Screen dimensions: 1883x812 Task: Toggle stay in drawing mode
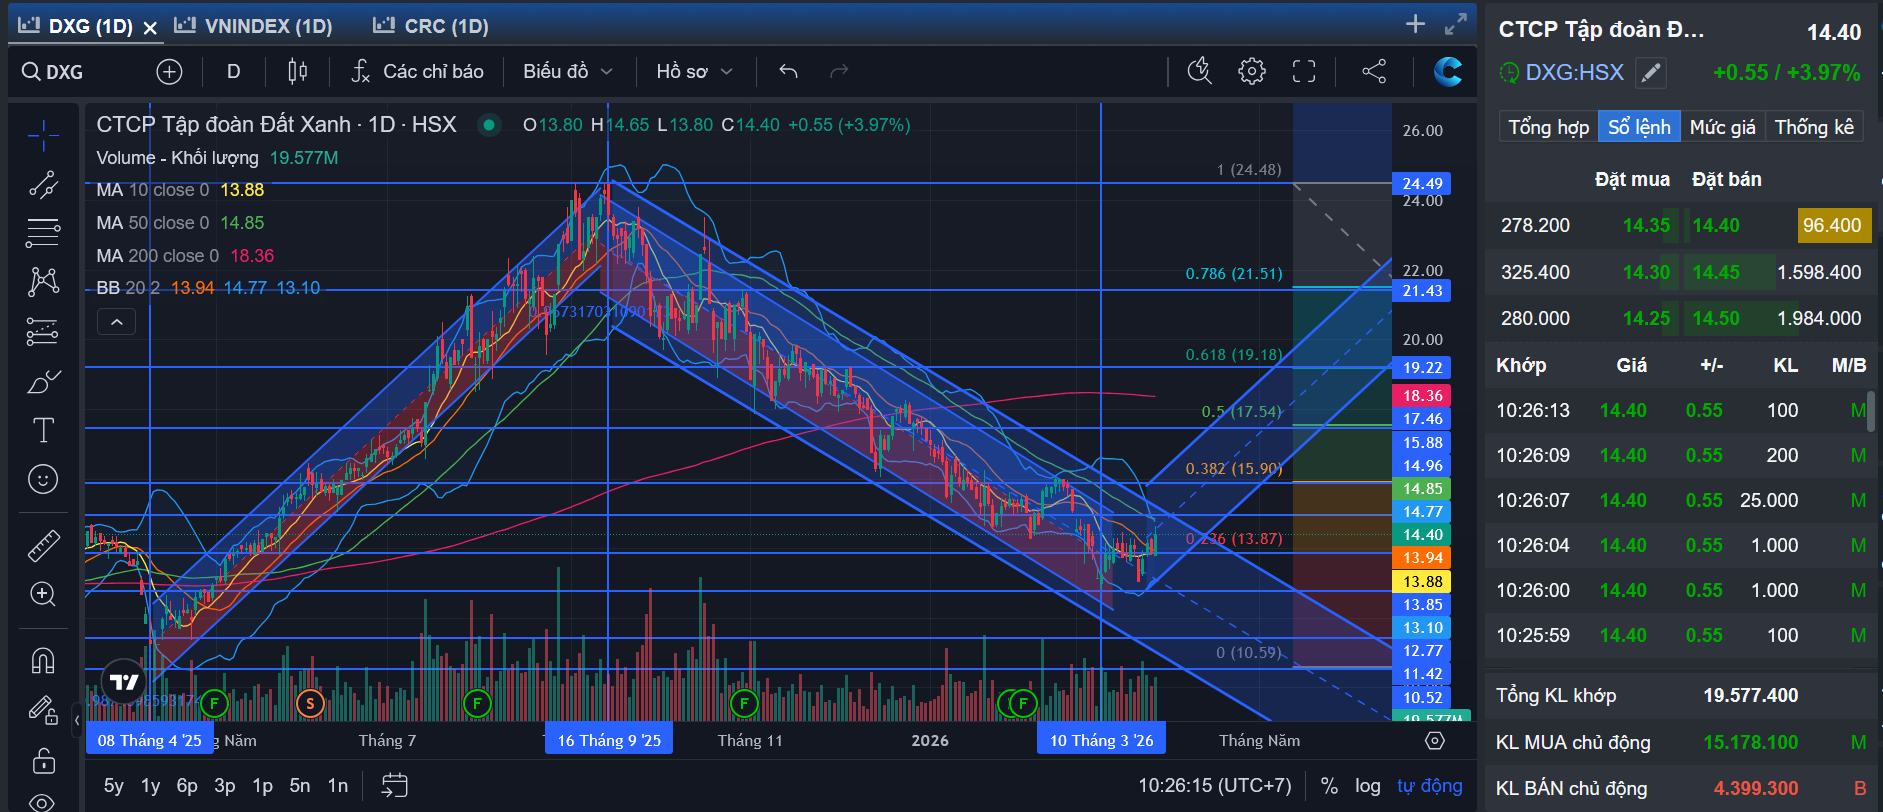coord(43,710)
